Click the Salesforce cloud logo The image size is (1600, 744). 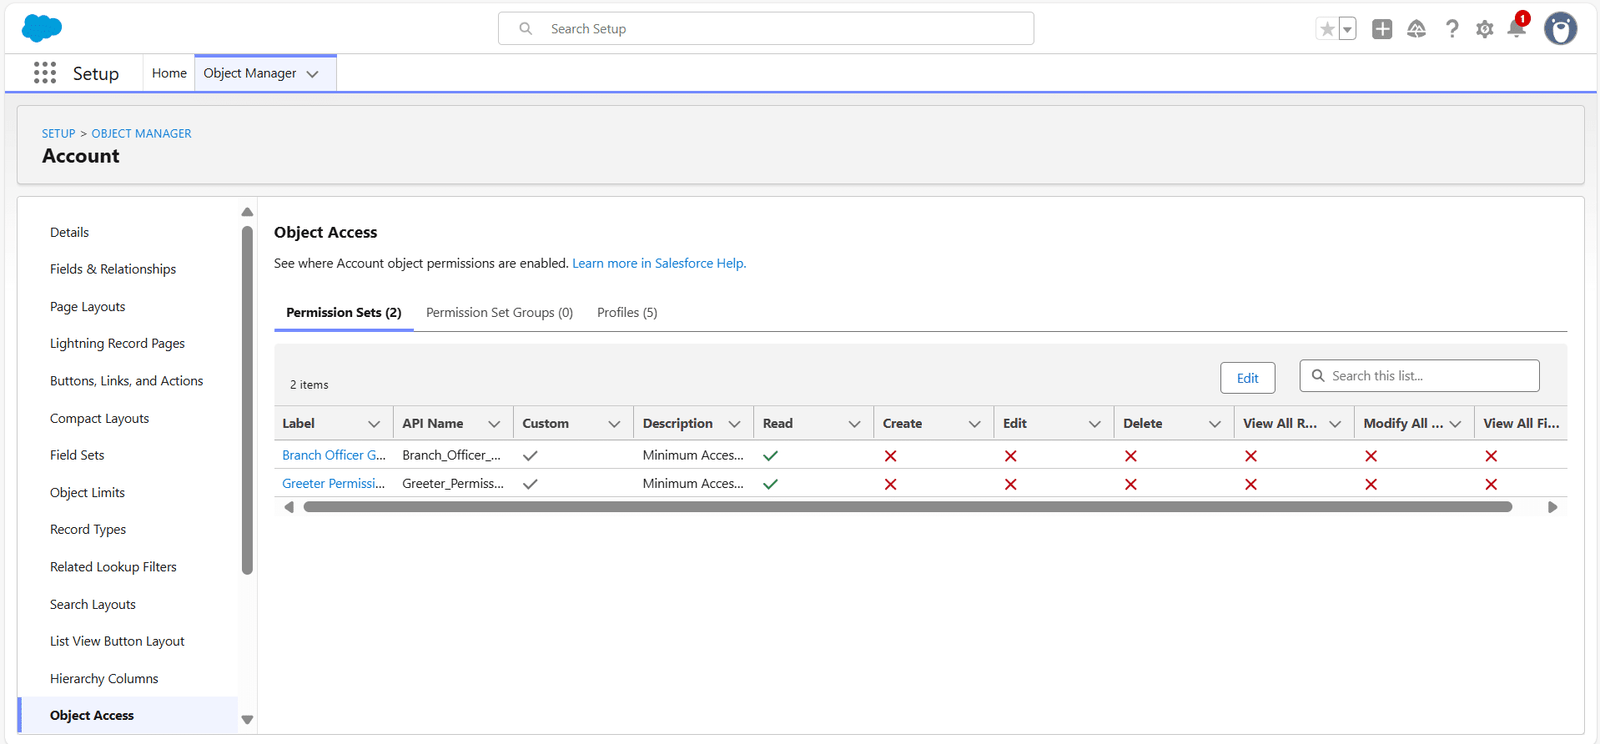click(x=41, y=28)
